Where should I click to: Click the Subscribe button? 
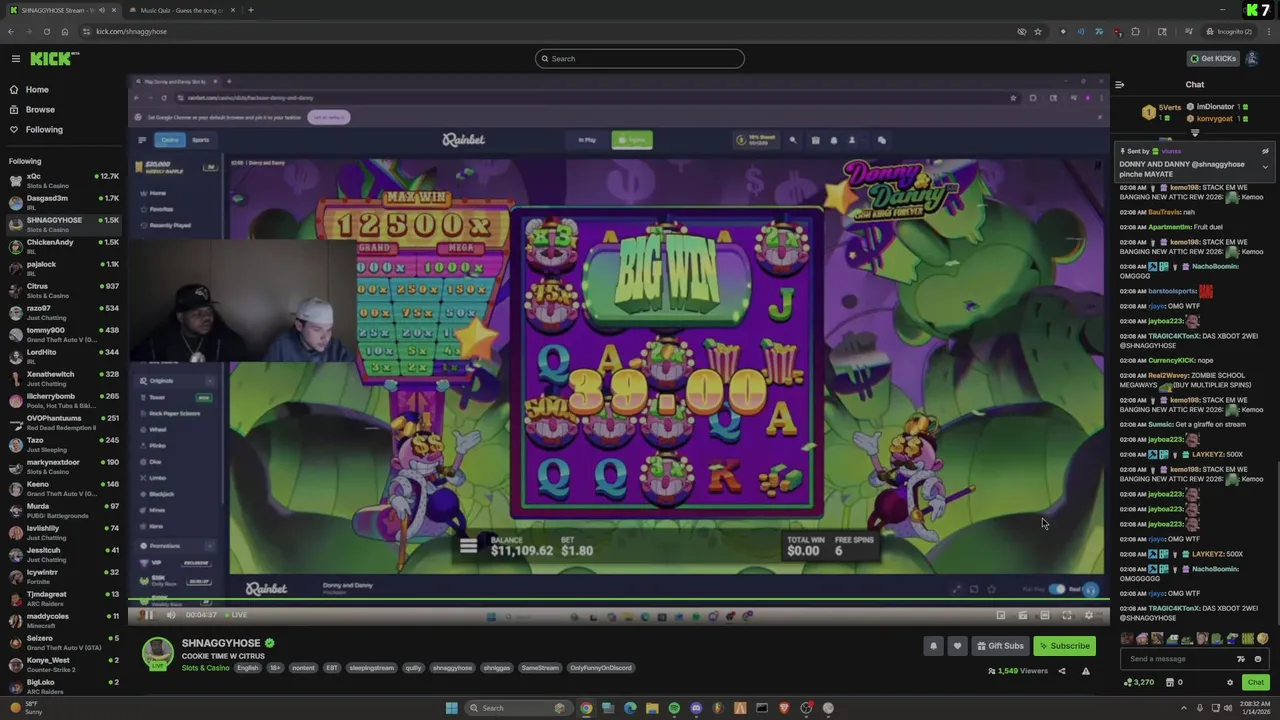1064,646
